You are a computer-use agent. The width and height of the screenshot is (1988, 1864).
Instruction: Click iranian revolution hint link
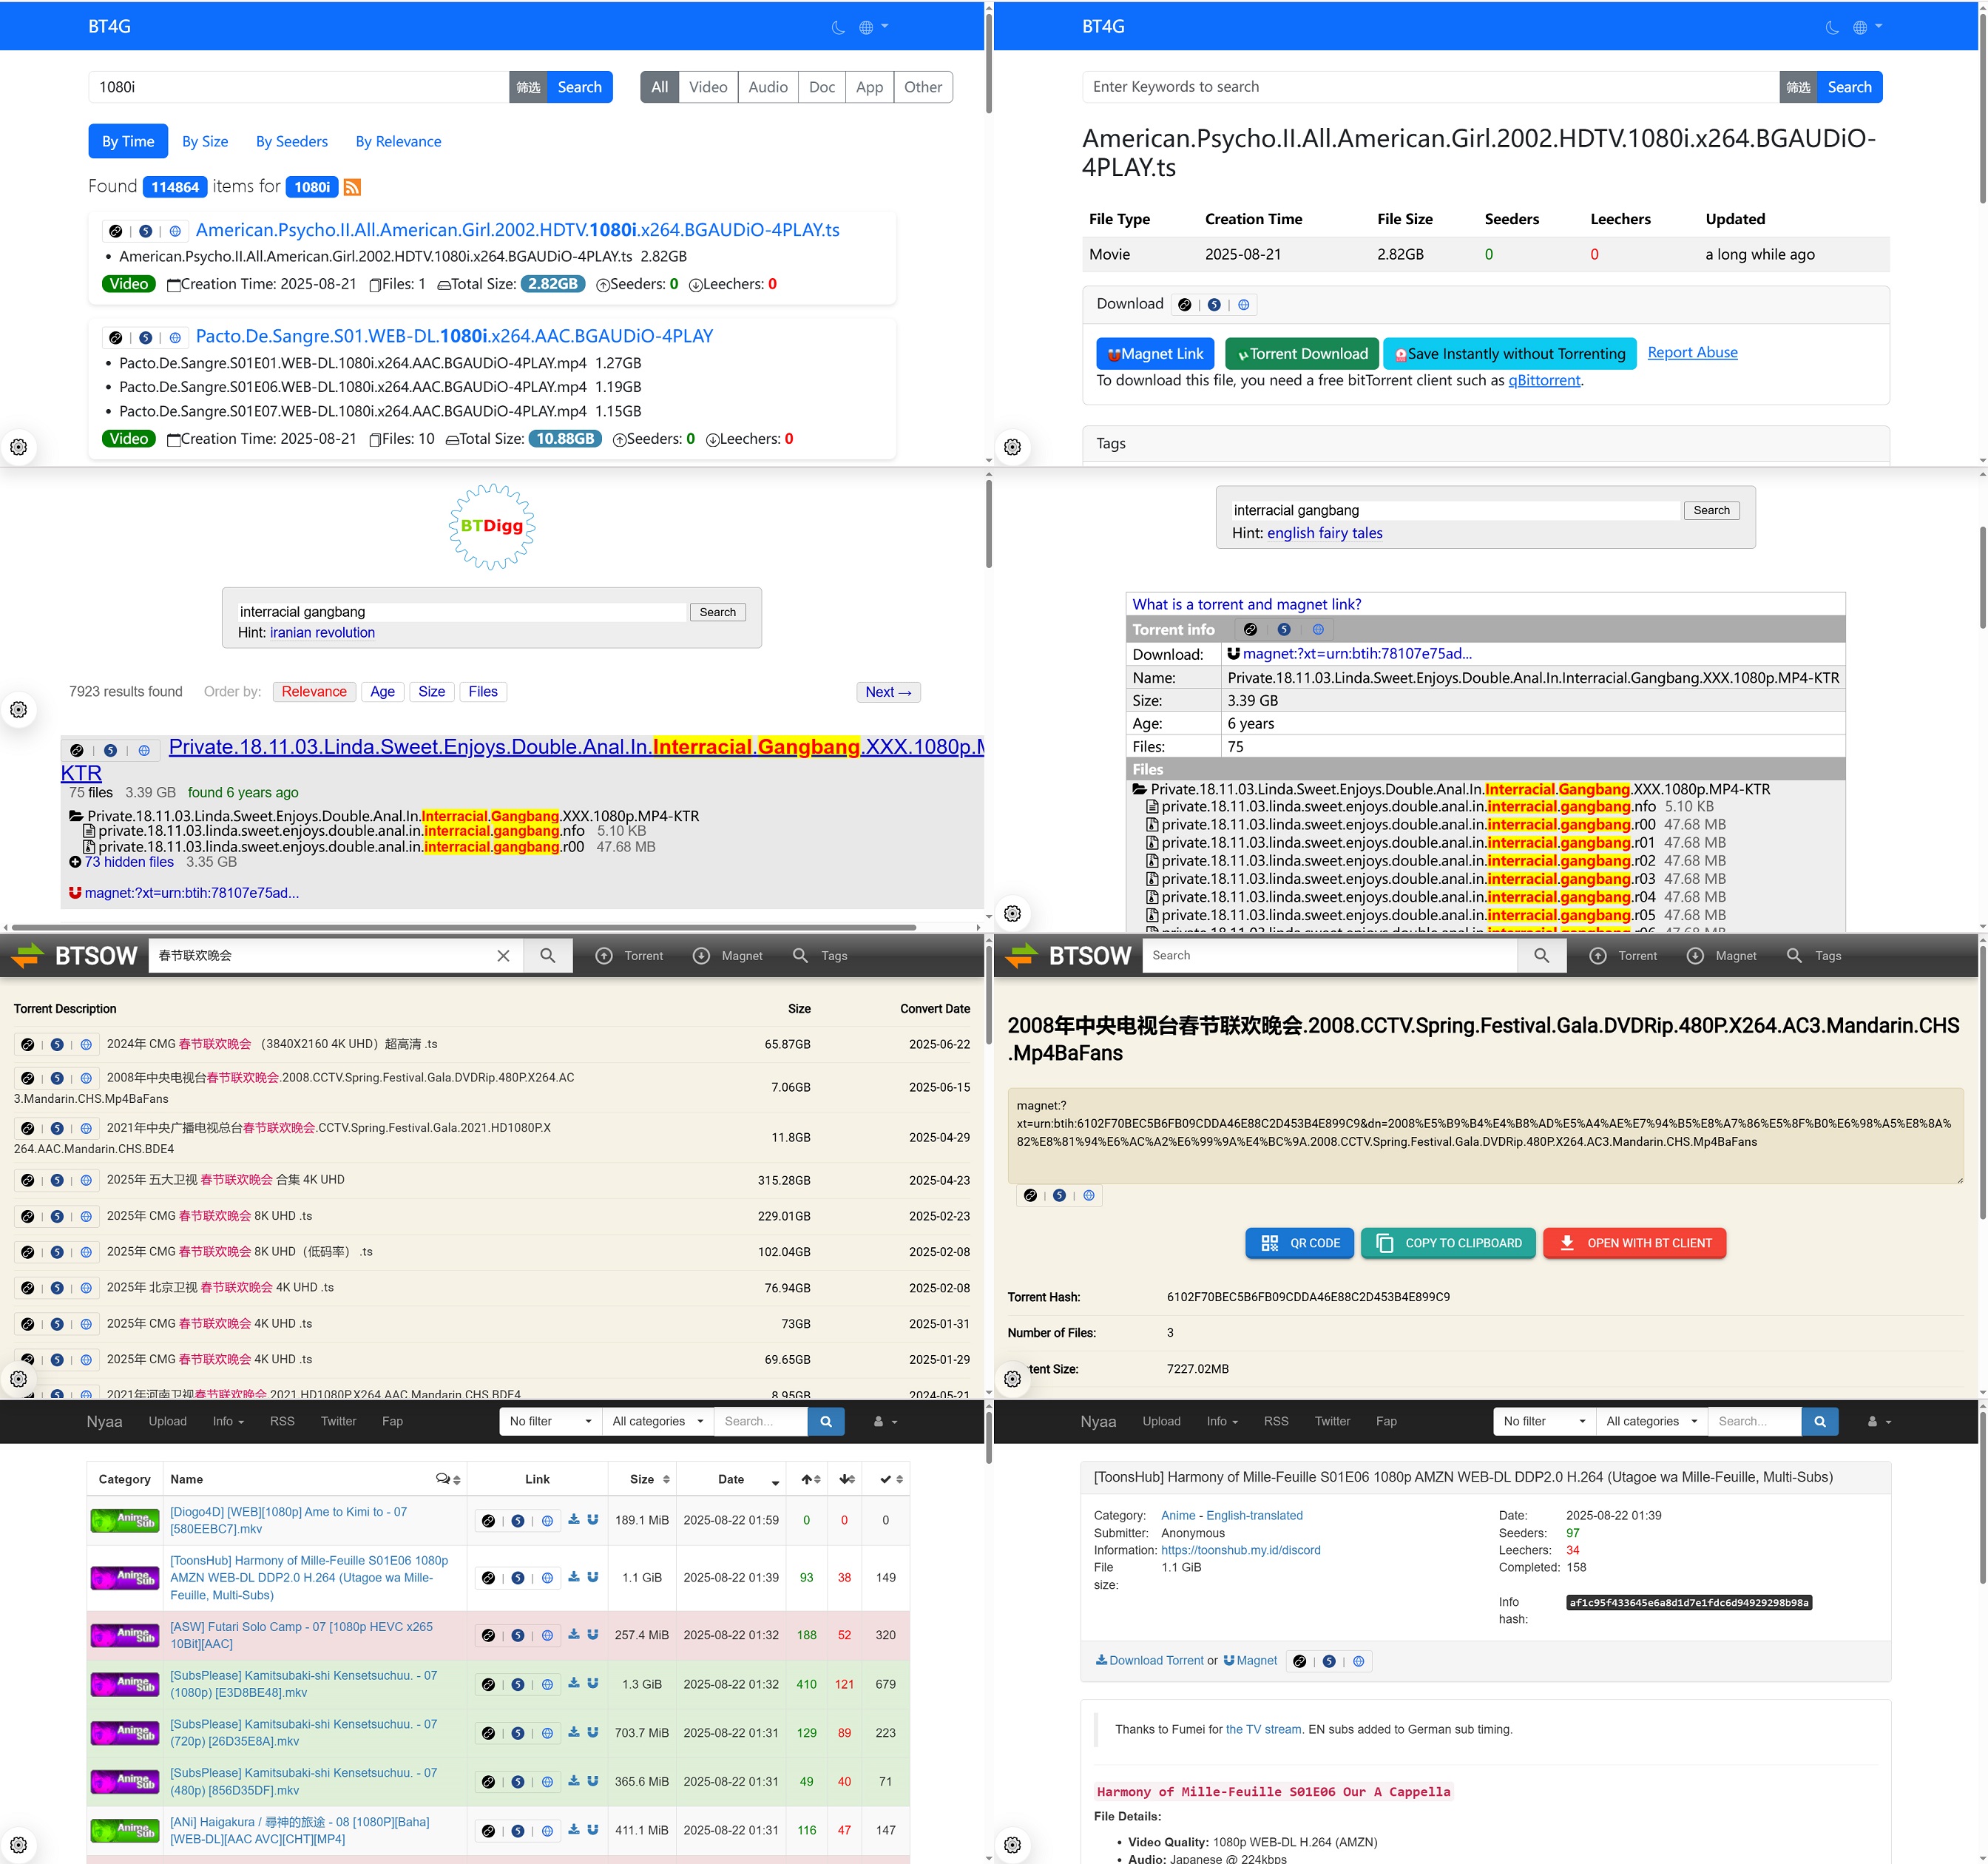point(322,632)
